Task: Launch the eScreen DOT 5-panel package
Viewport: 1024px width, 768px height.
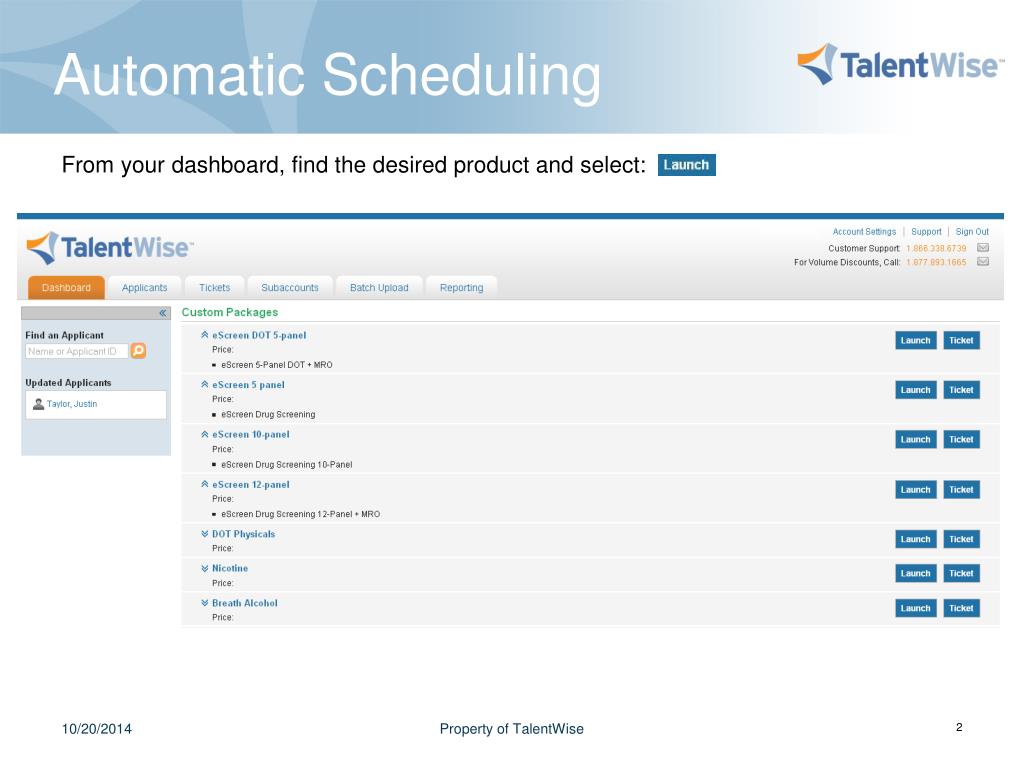Action: click(x=916, y=340)
